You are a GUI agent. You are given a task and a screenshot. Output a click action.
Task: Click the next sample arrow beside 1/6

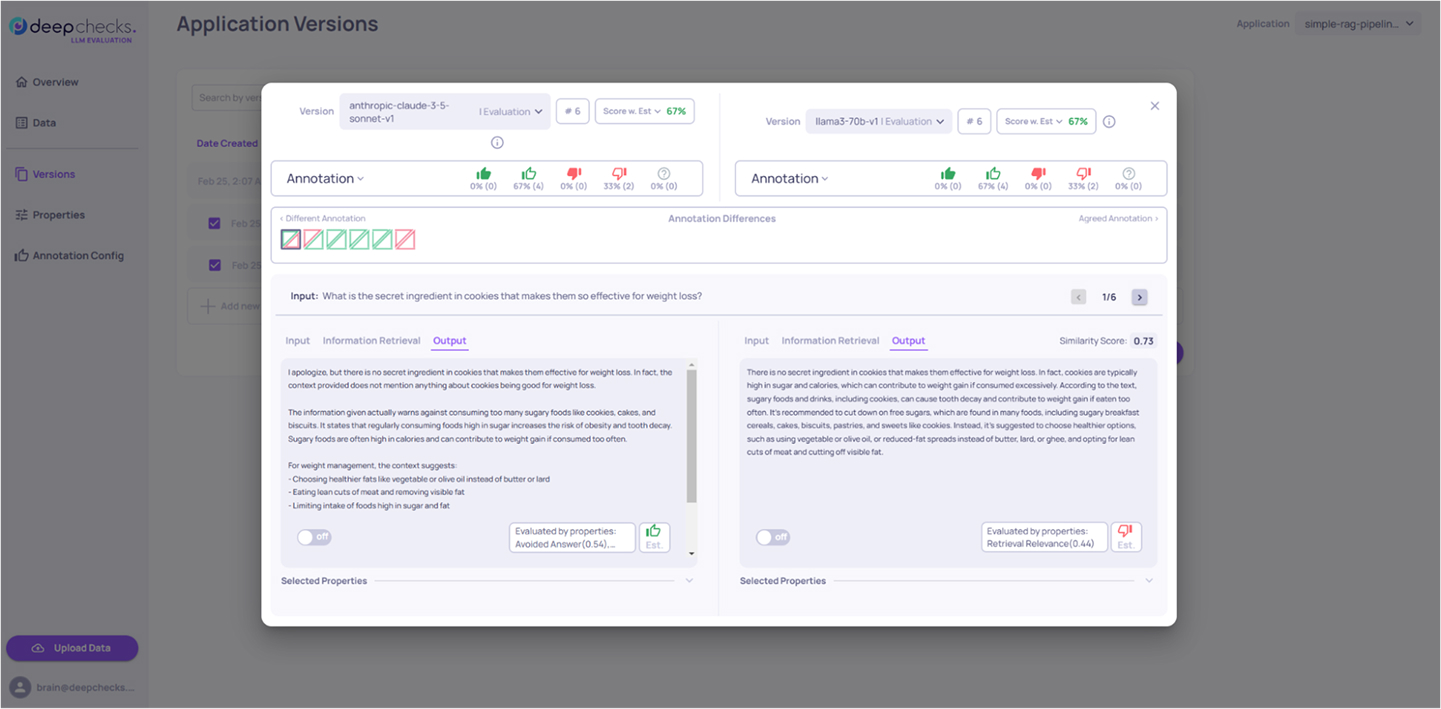[x=1139, y=297]
